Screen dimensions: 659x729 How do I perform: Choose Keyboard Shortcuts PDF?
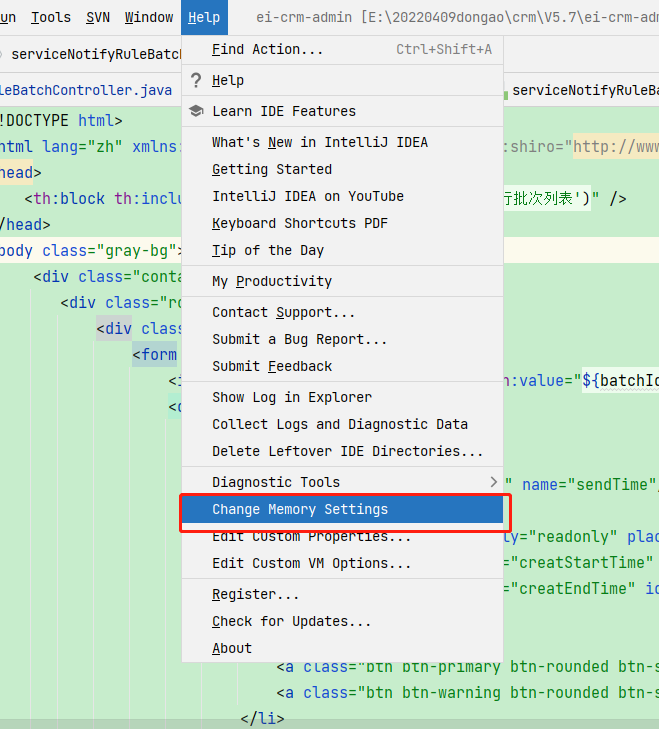(x=342, y=223)
